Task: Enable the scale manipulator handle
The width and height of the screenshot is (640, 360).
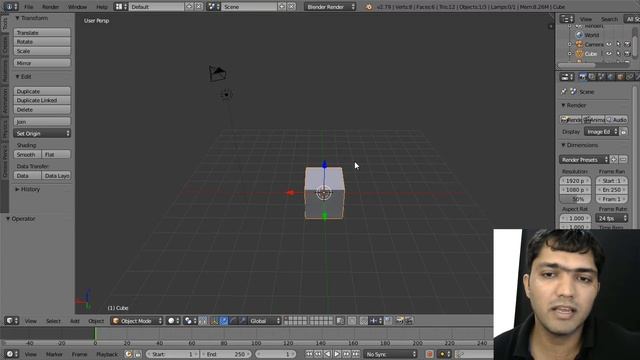Action: tap(242, 321)
